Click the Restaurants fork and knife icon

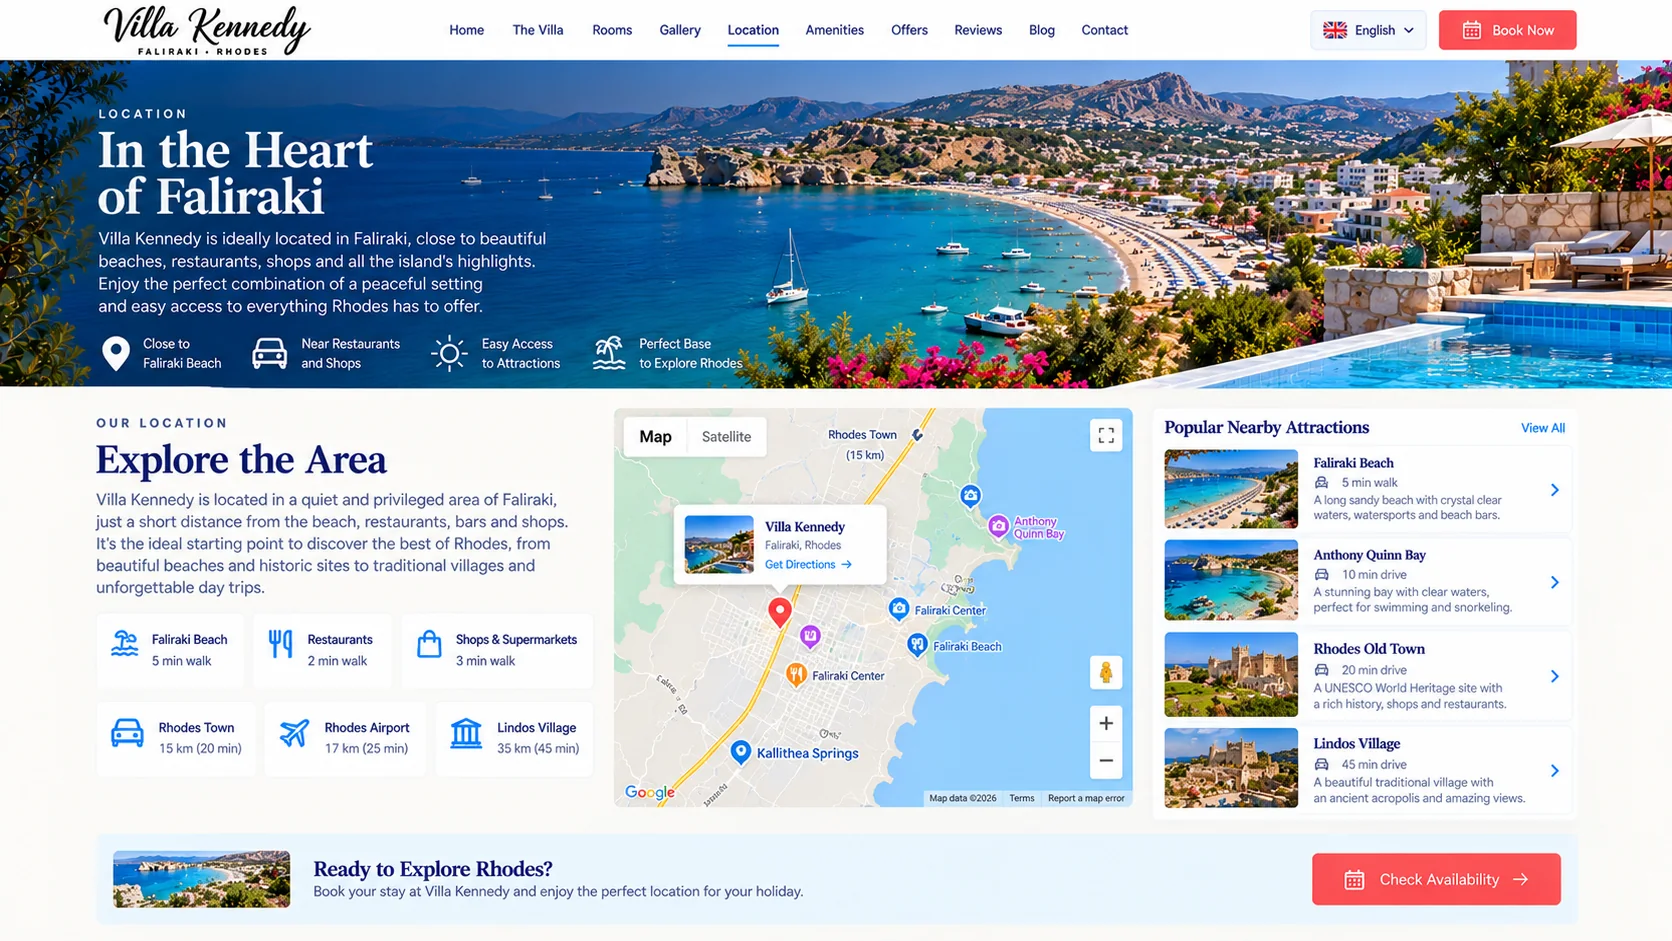281,645
